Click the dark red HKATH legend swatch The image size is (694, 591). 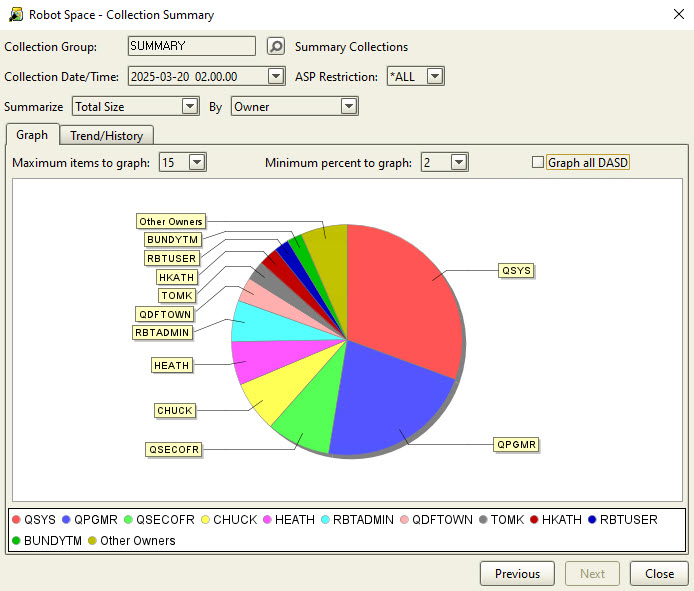click(x=534, y=520)
